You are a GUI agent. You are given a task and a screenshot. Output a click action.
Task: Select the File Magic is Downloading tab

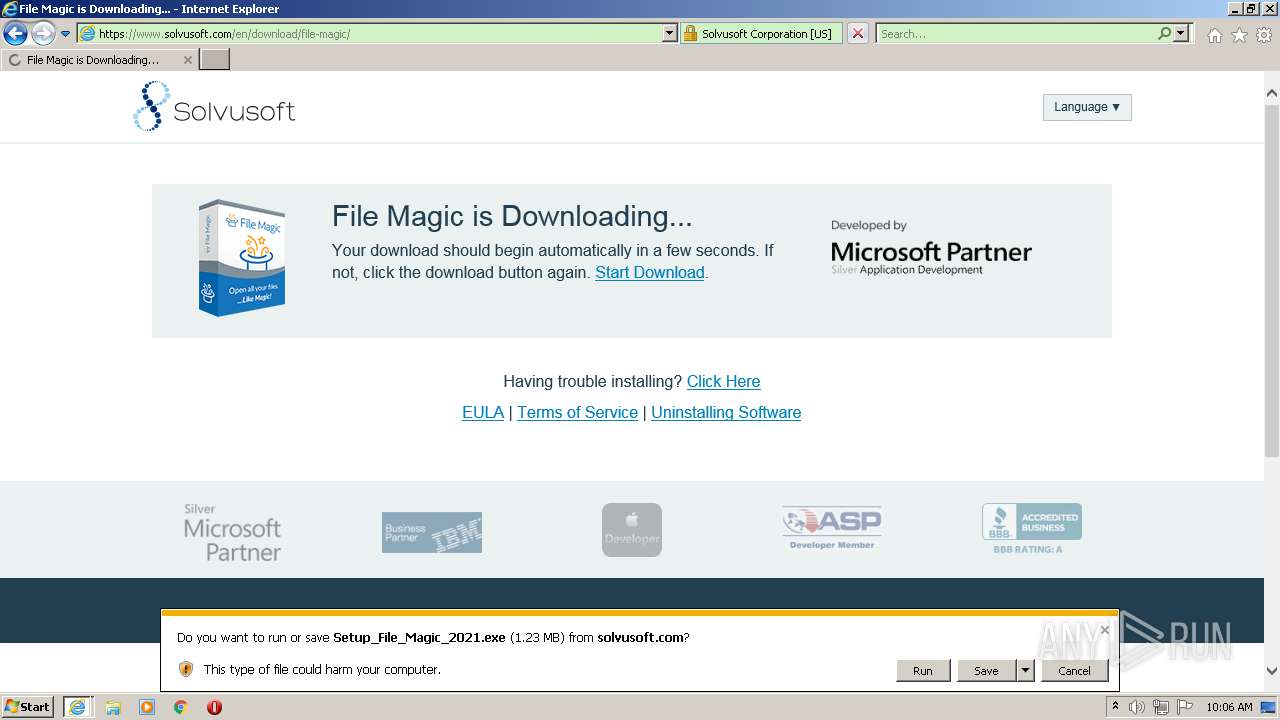tap(92, 60)
